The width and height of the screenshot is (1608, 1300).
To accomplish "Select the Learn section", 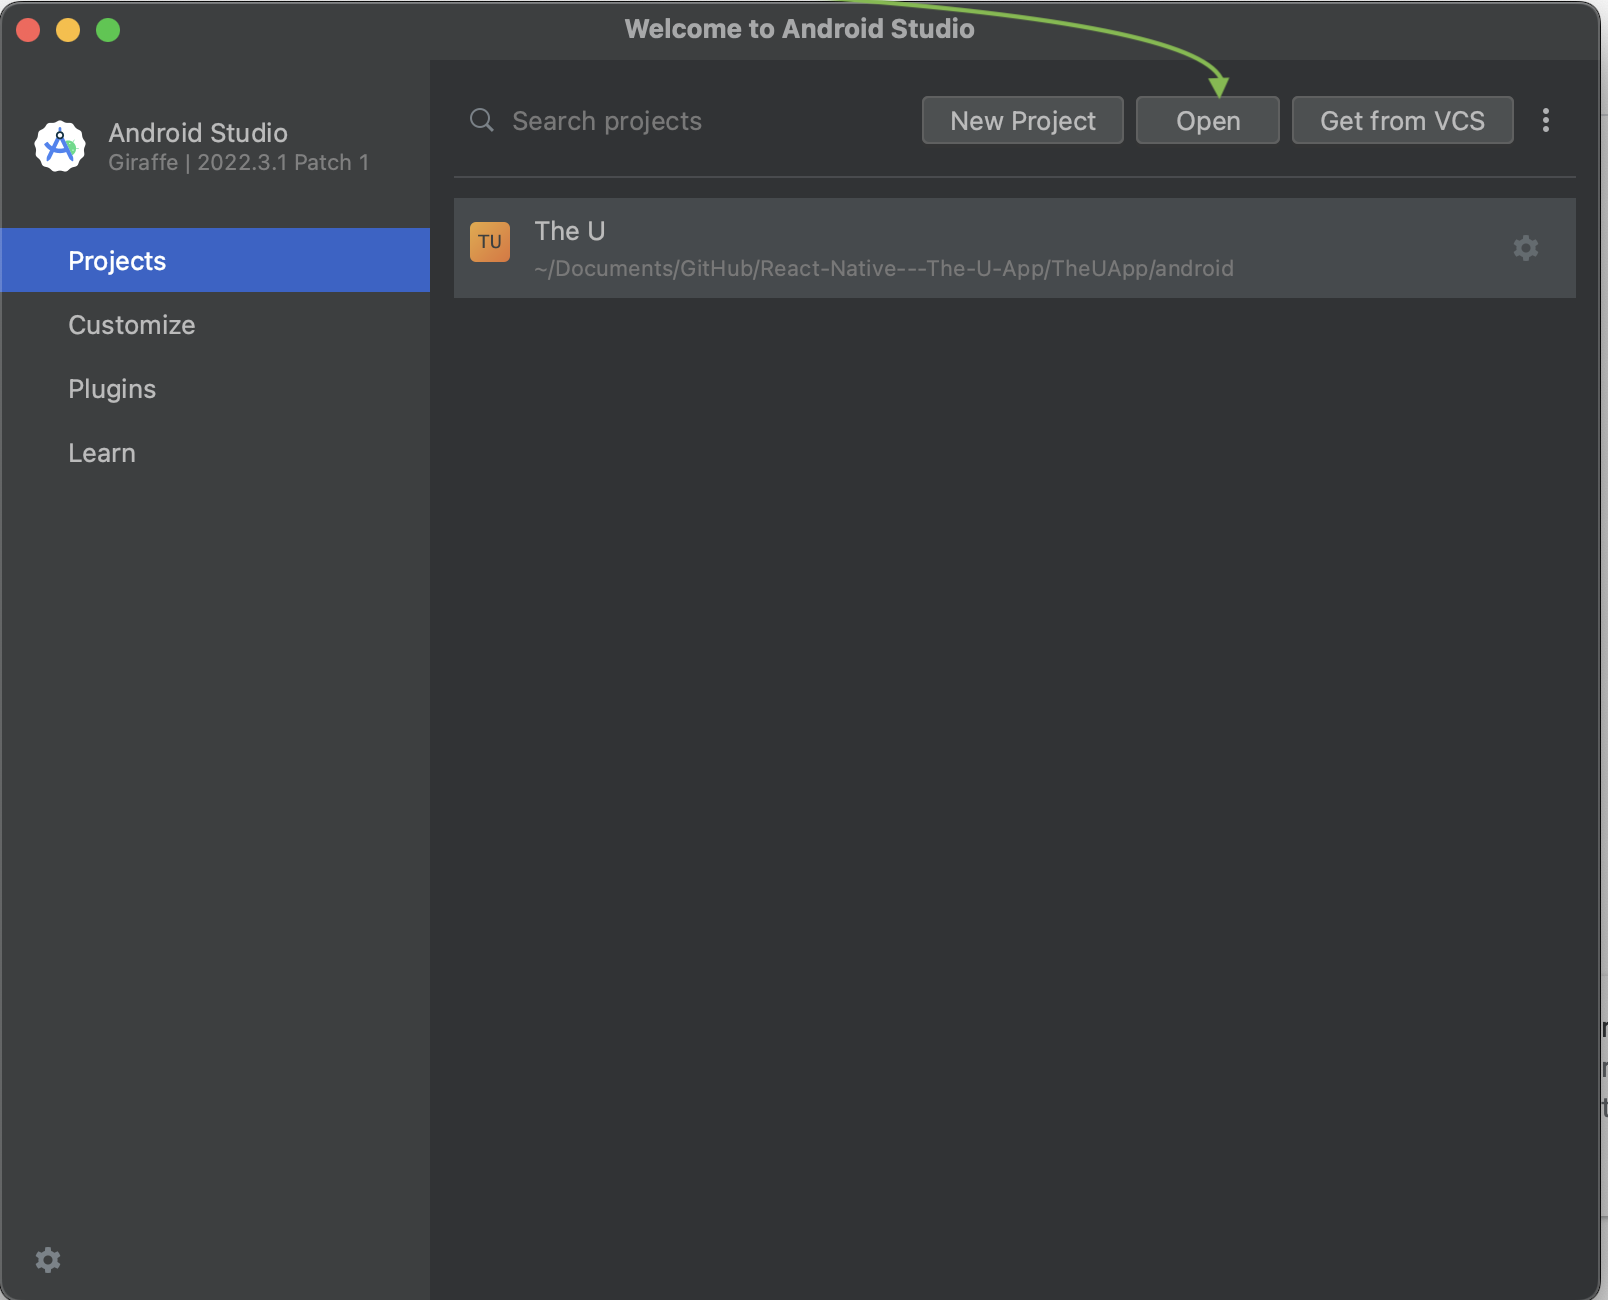I will click(x=102, y=453).
